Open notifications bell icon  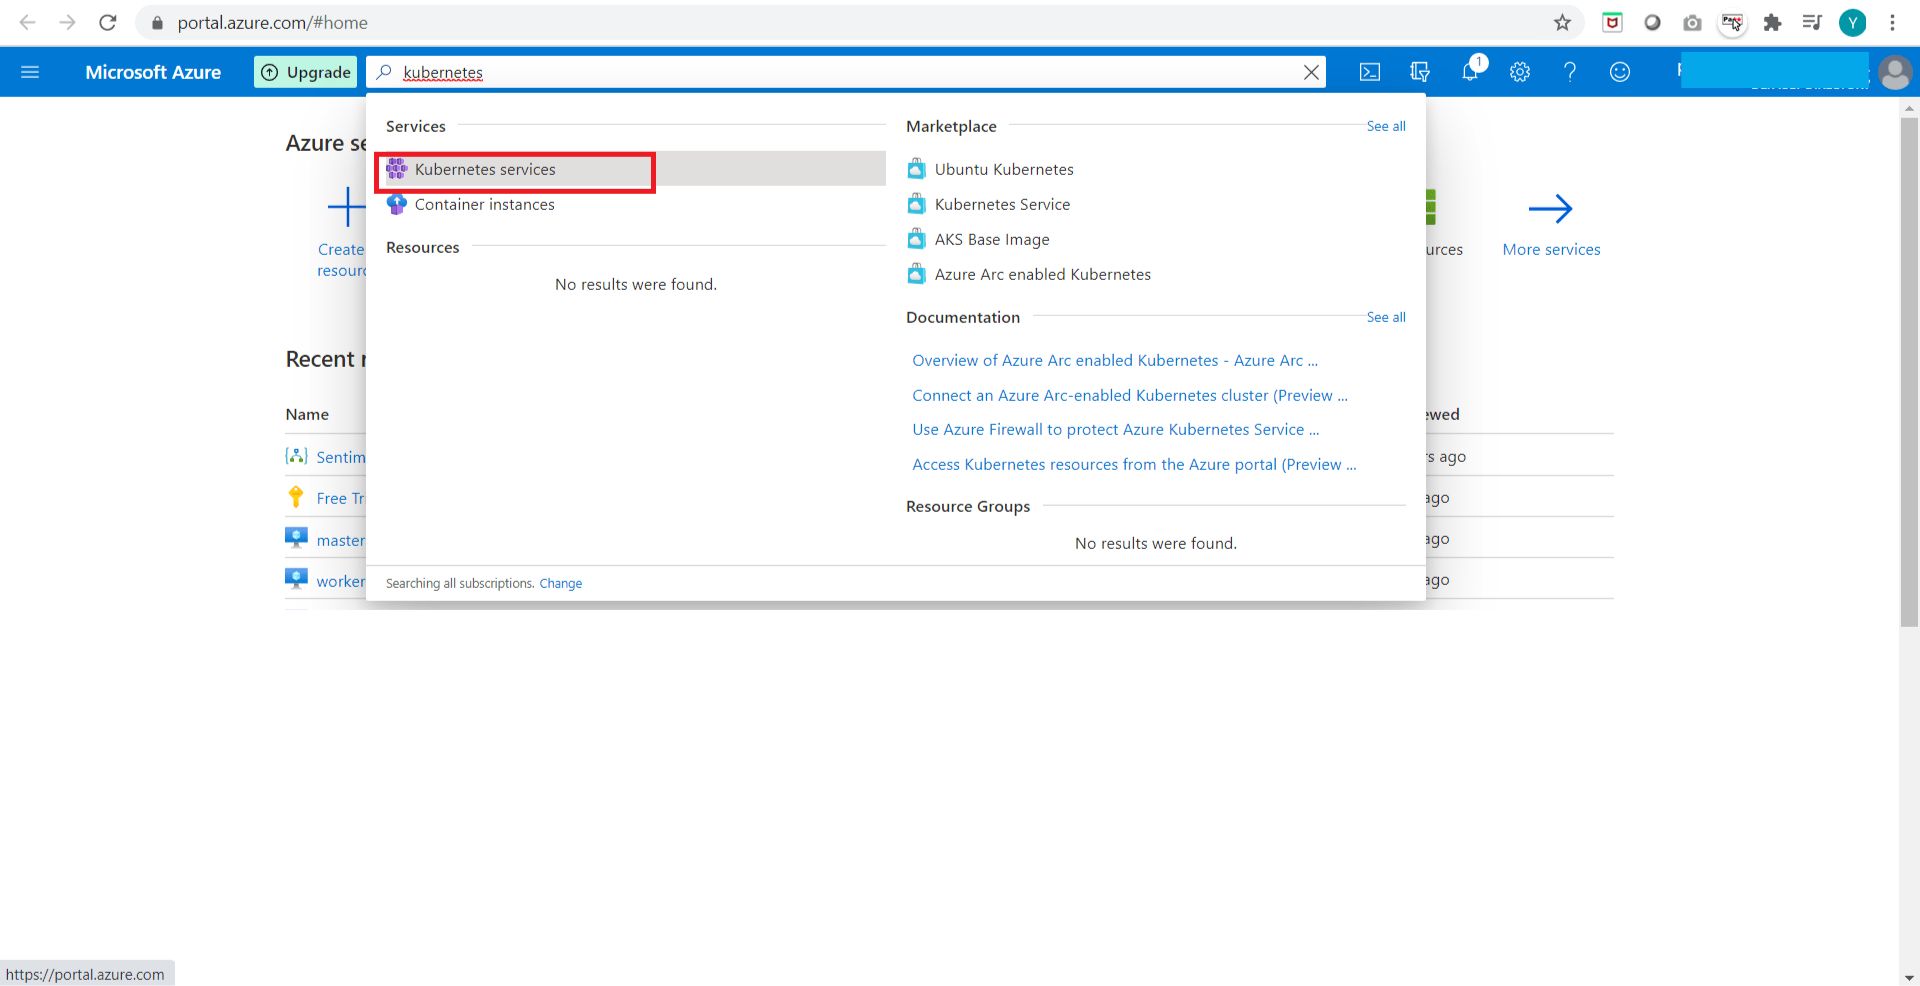pyautogui.click(x=1470, y=72)
